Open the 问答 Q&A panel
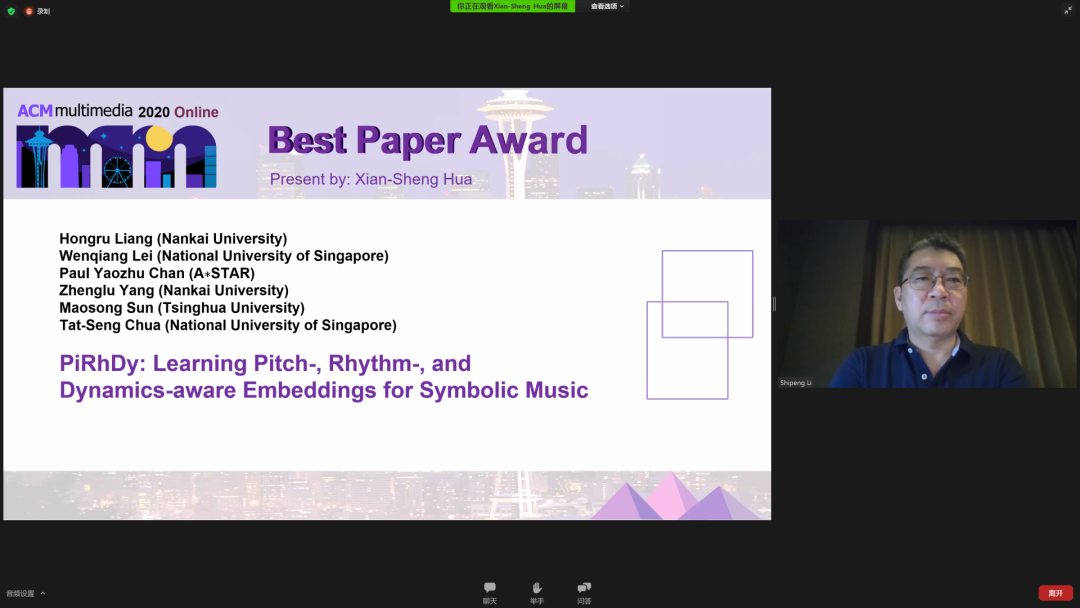Image resolution: width=1080 pixels, height=608 pixels. (584, 593)
